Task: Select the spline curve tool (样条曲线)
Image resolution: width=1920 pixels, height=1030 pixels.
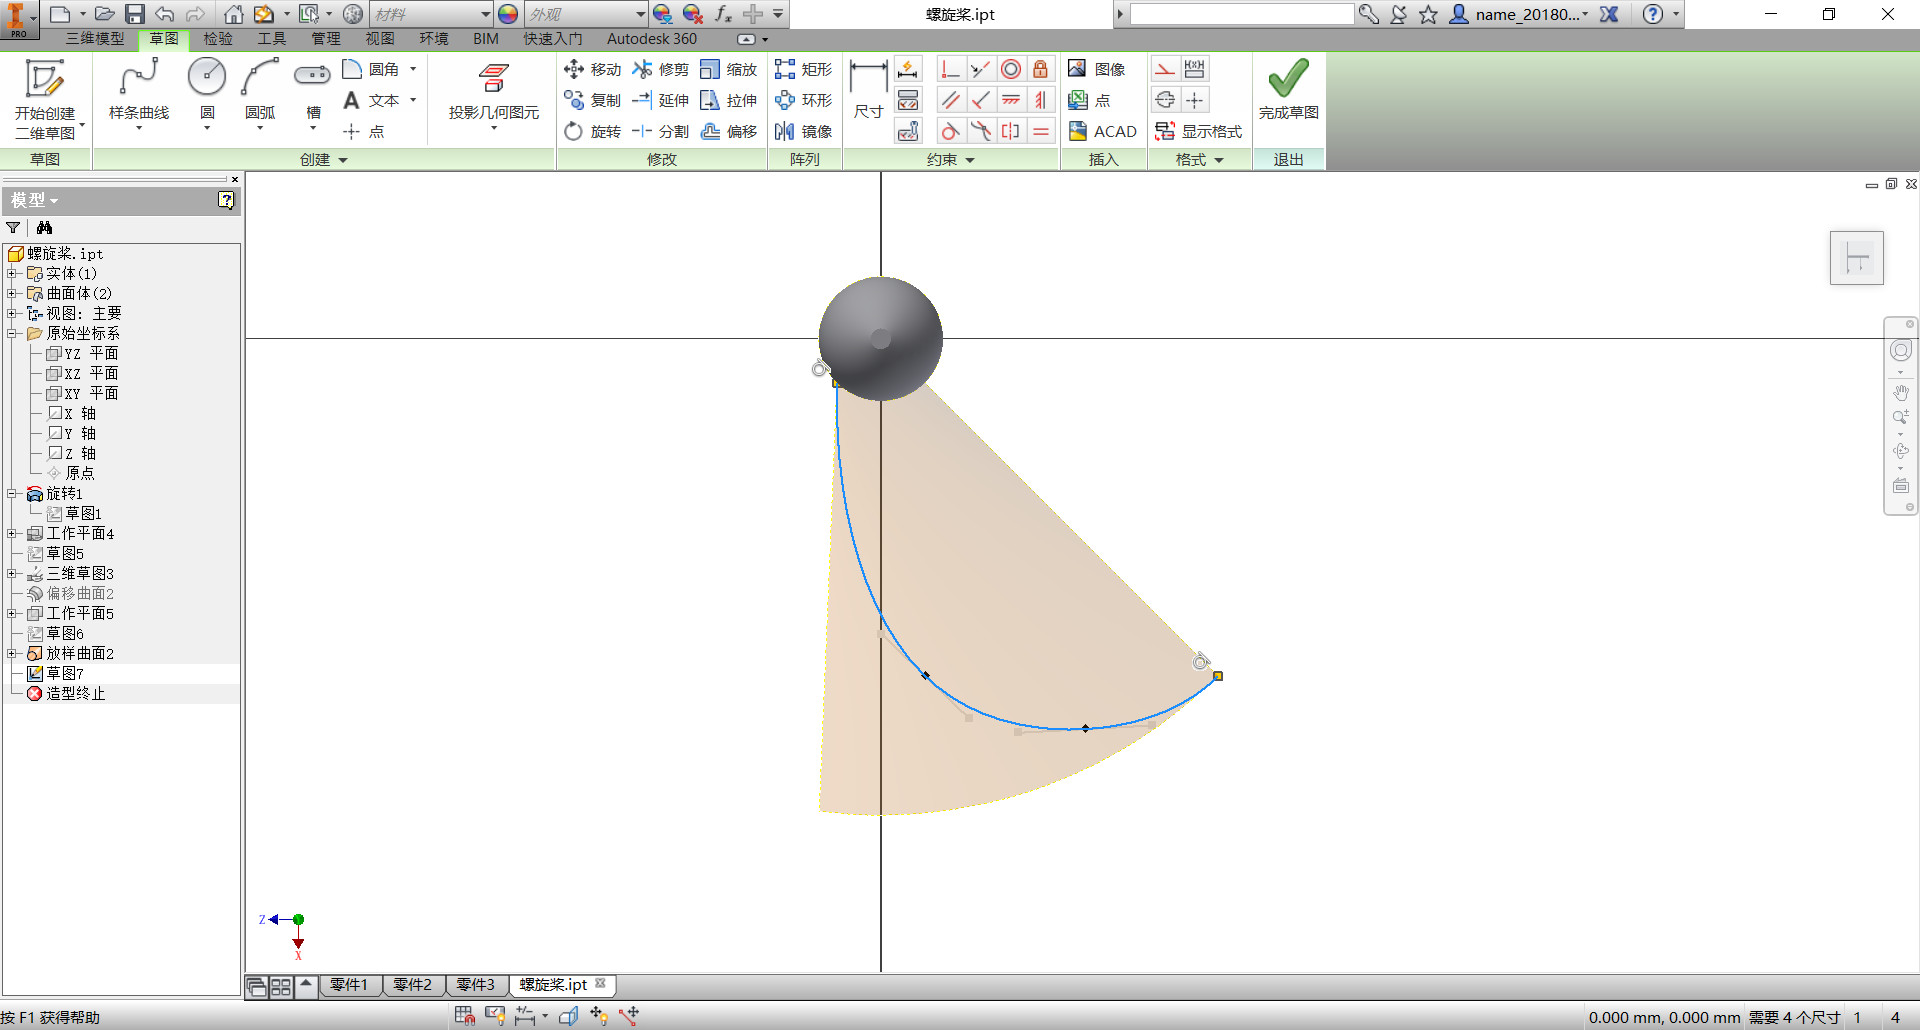Action: click(x=139, y=91)
